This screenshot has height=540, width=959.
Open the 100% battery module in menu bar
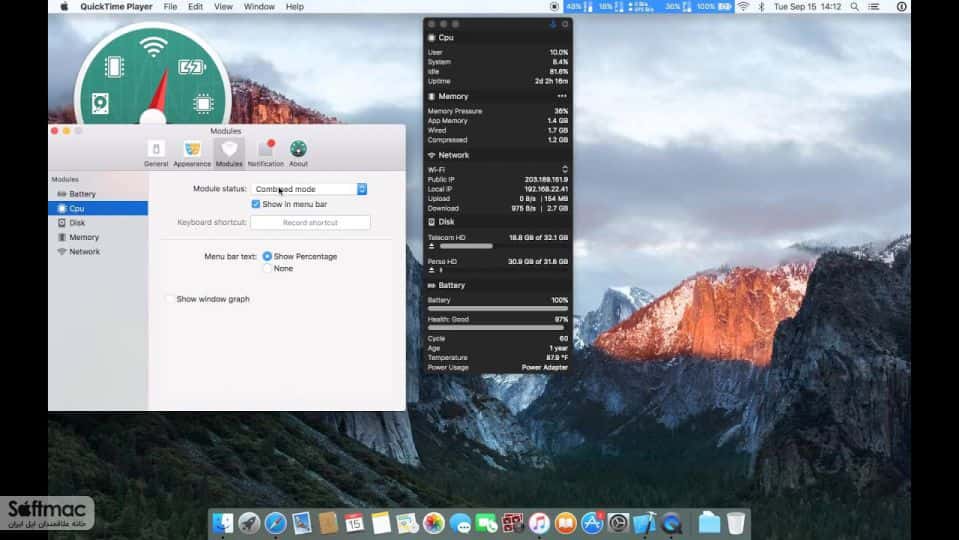[714, 7]
